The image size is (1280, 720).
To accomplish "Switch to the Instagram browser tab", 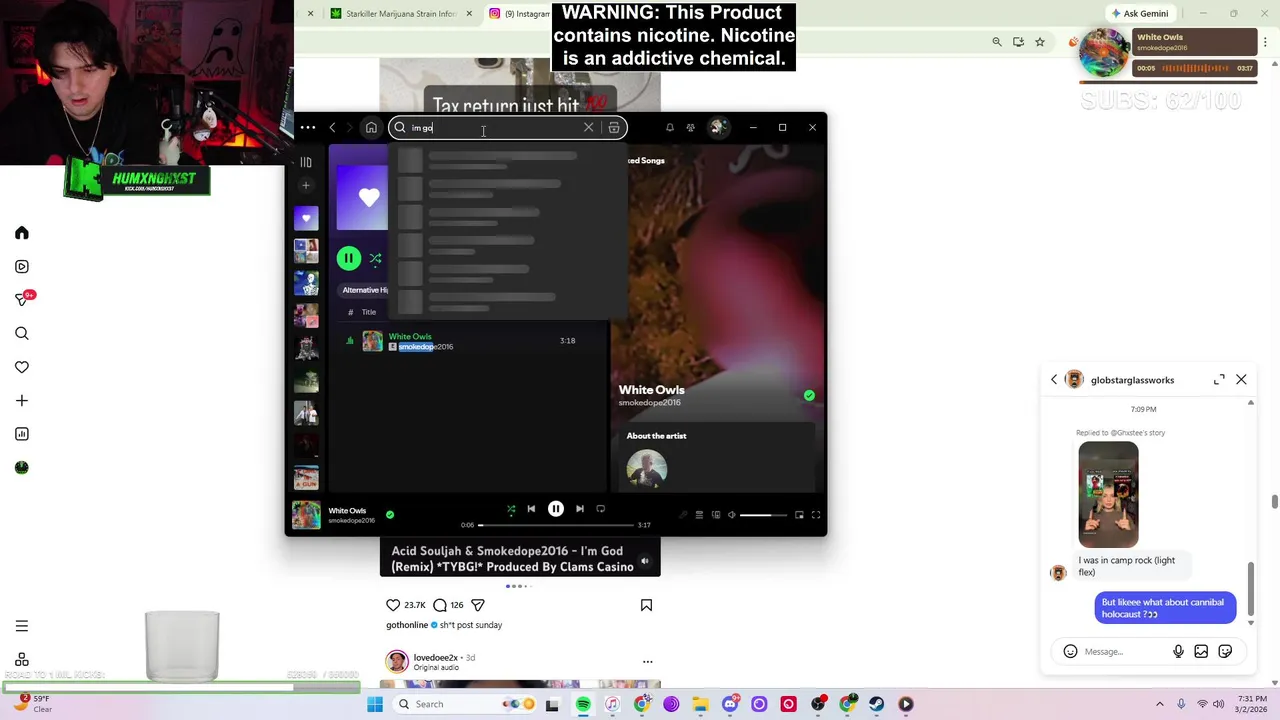I will pos(520,14).
